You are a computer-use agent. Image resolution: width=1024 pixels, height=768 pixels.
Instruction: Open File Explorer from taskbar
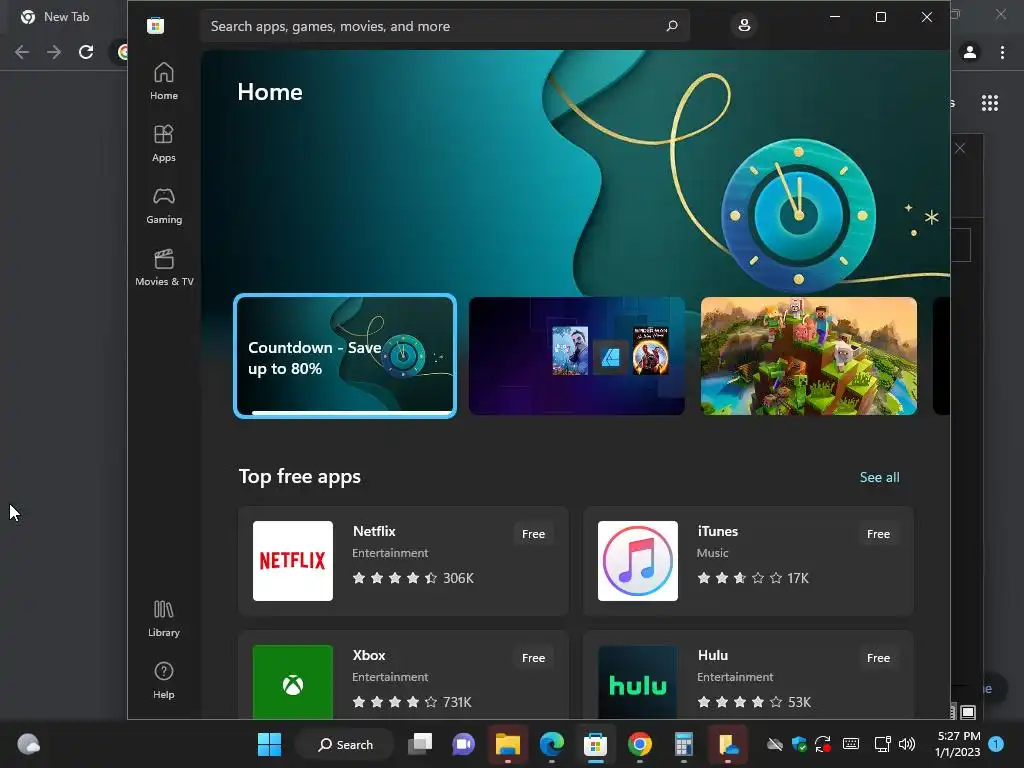tap(507, 744)
